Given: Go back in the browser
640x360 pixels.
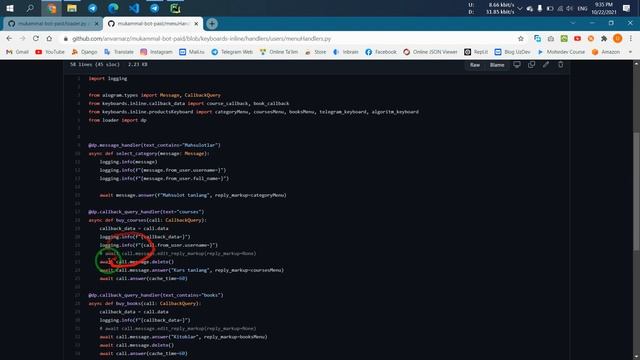Looking at the screenshot, I should coord(9,38).
